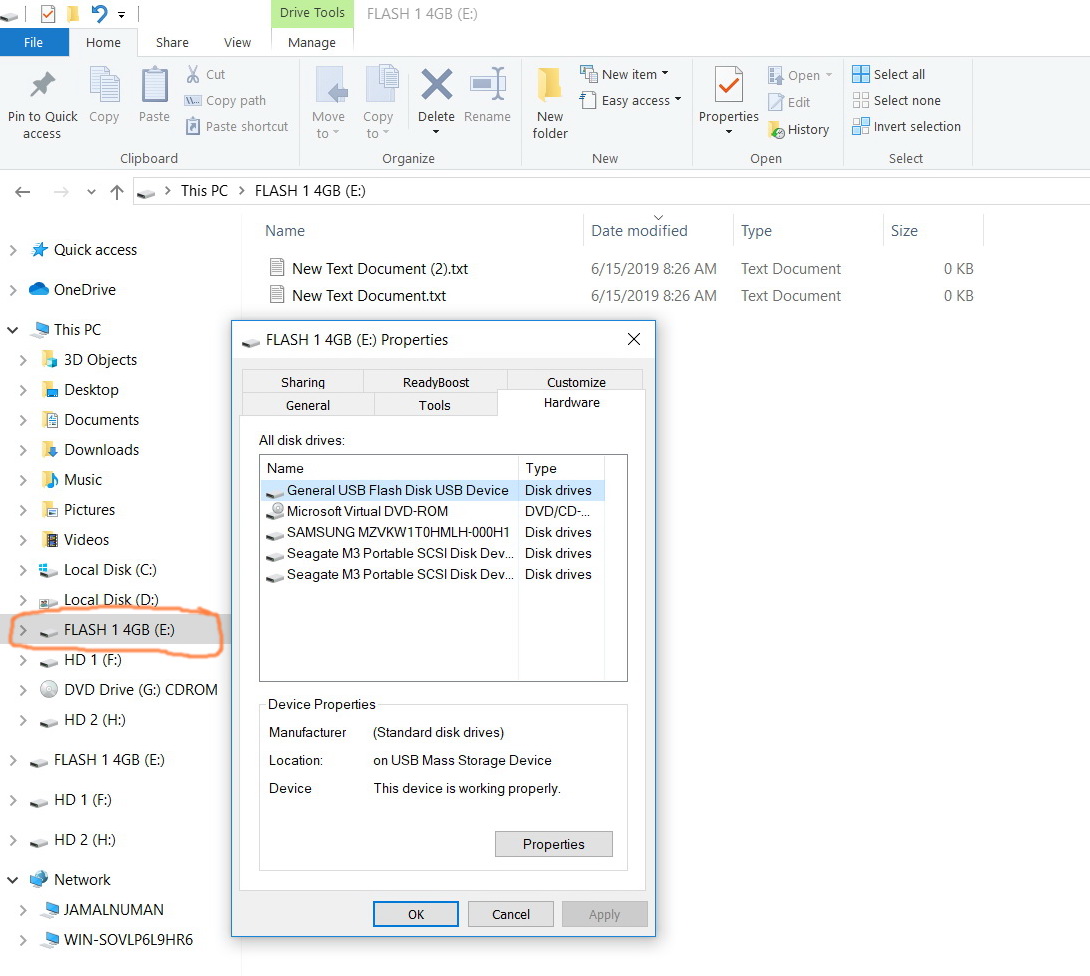Expand Local Disk (C:) in the sidebar

coord(22,569)
